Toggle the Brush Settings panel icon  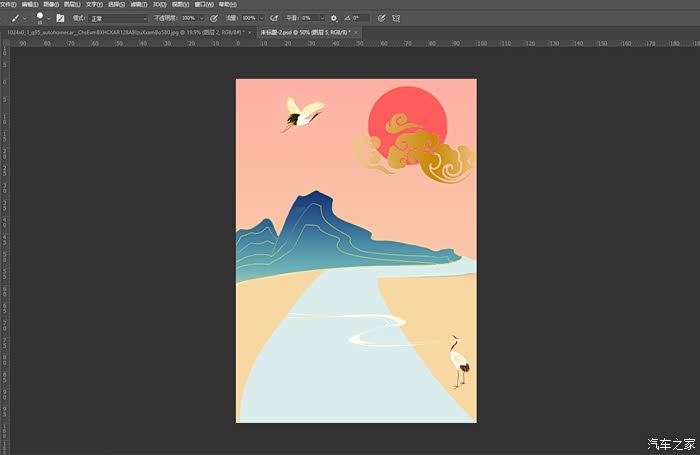(60, 18)
